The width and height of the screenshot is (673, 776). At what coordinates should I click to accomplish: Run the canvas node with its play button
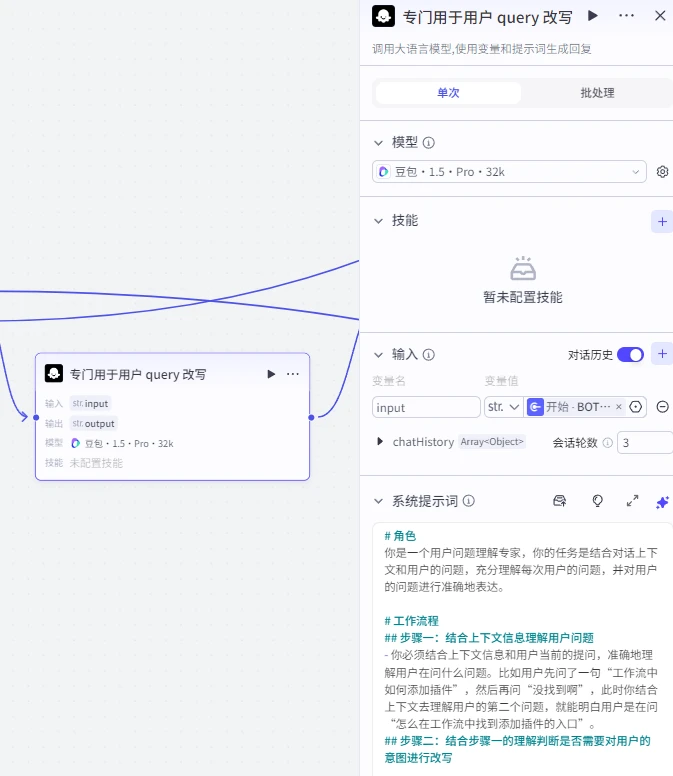(x=271, y=374)
